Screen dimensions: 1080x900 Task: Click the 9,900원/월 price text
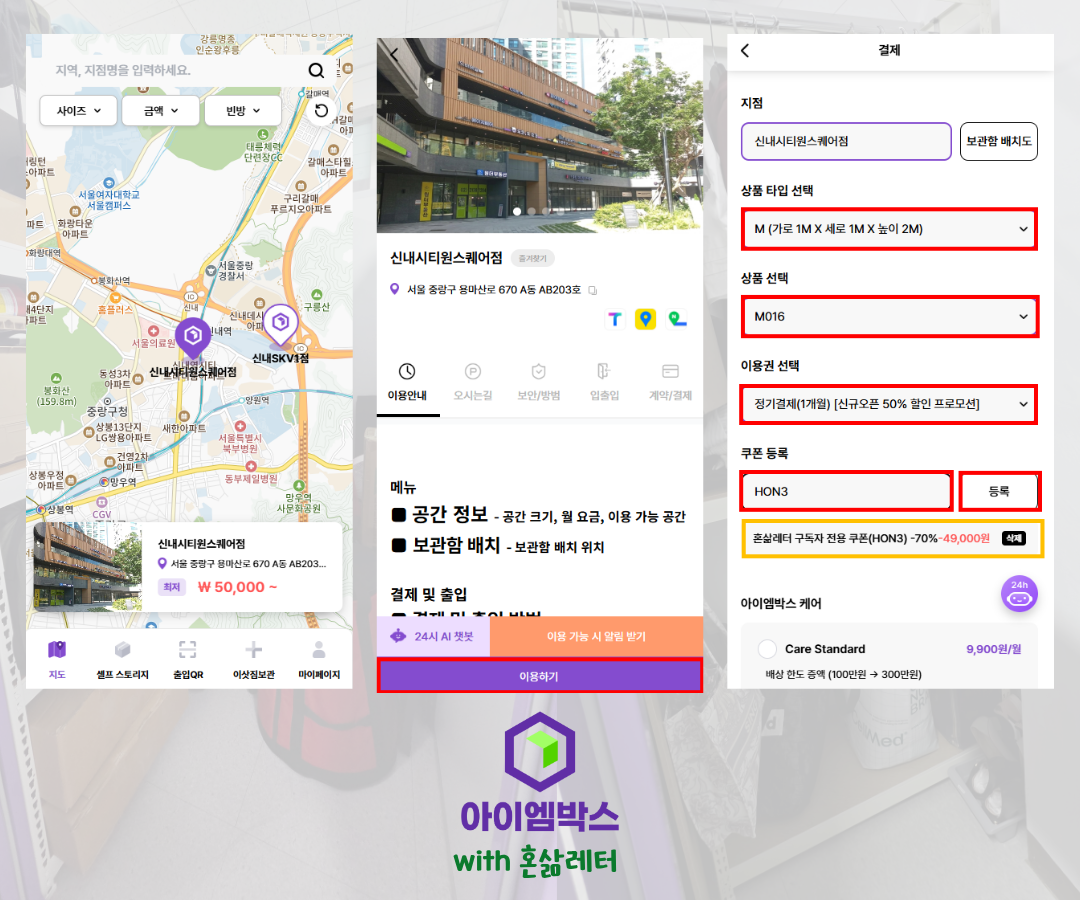(x=993, y=649)
